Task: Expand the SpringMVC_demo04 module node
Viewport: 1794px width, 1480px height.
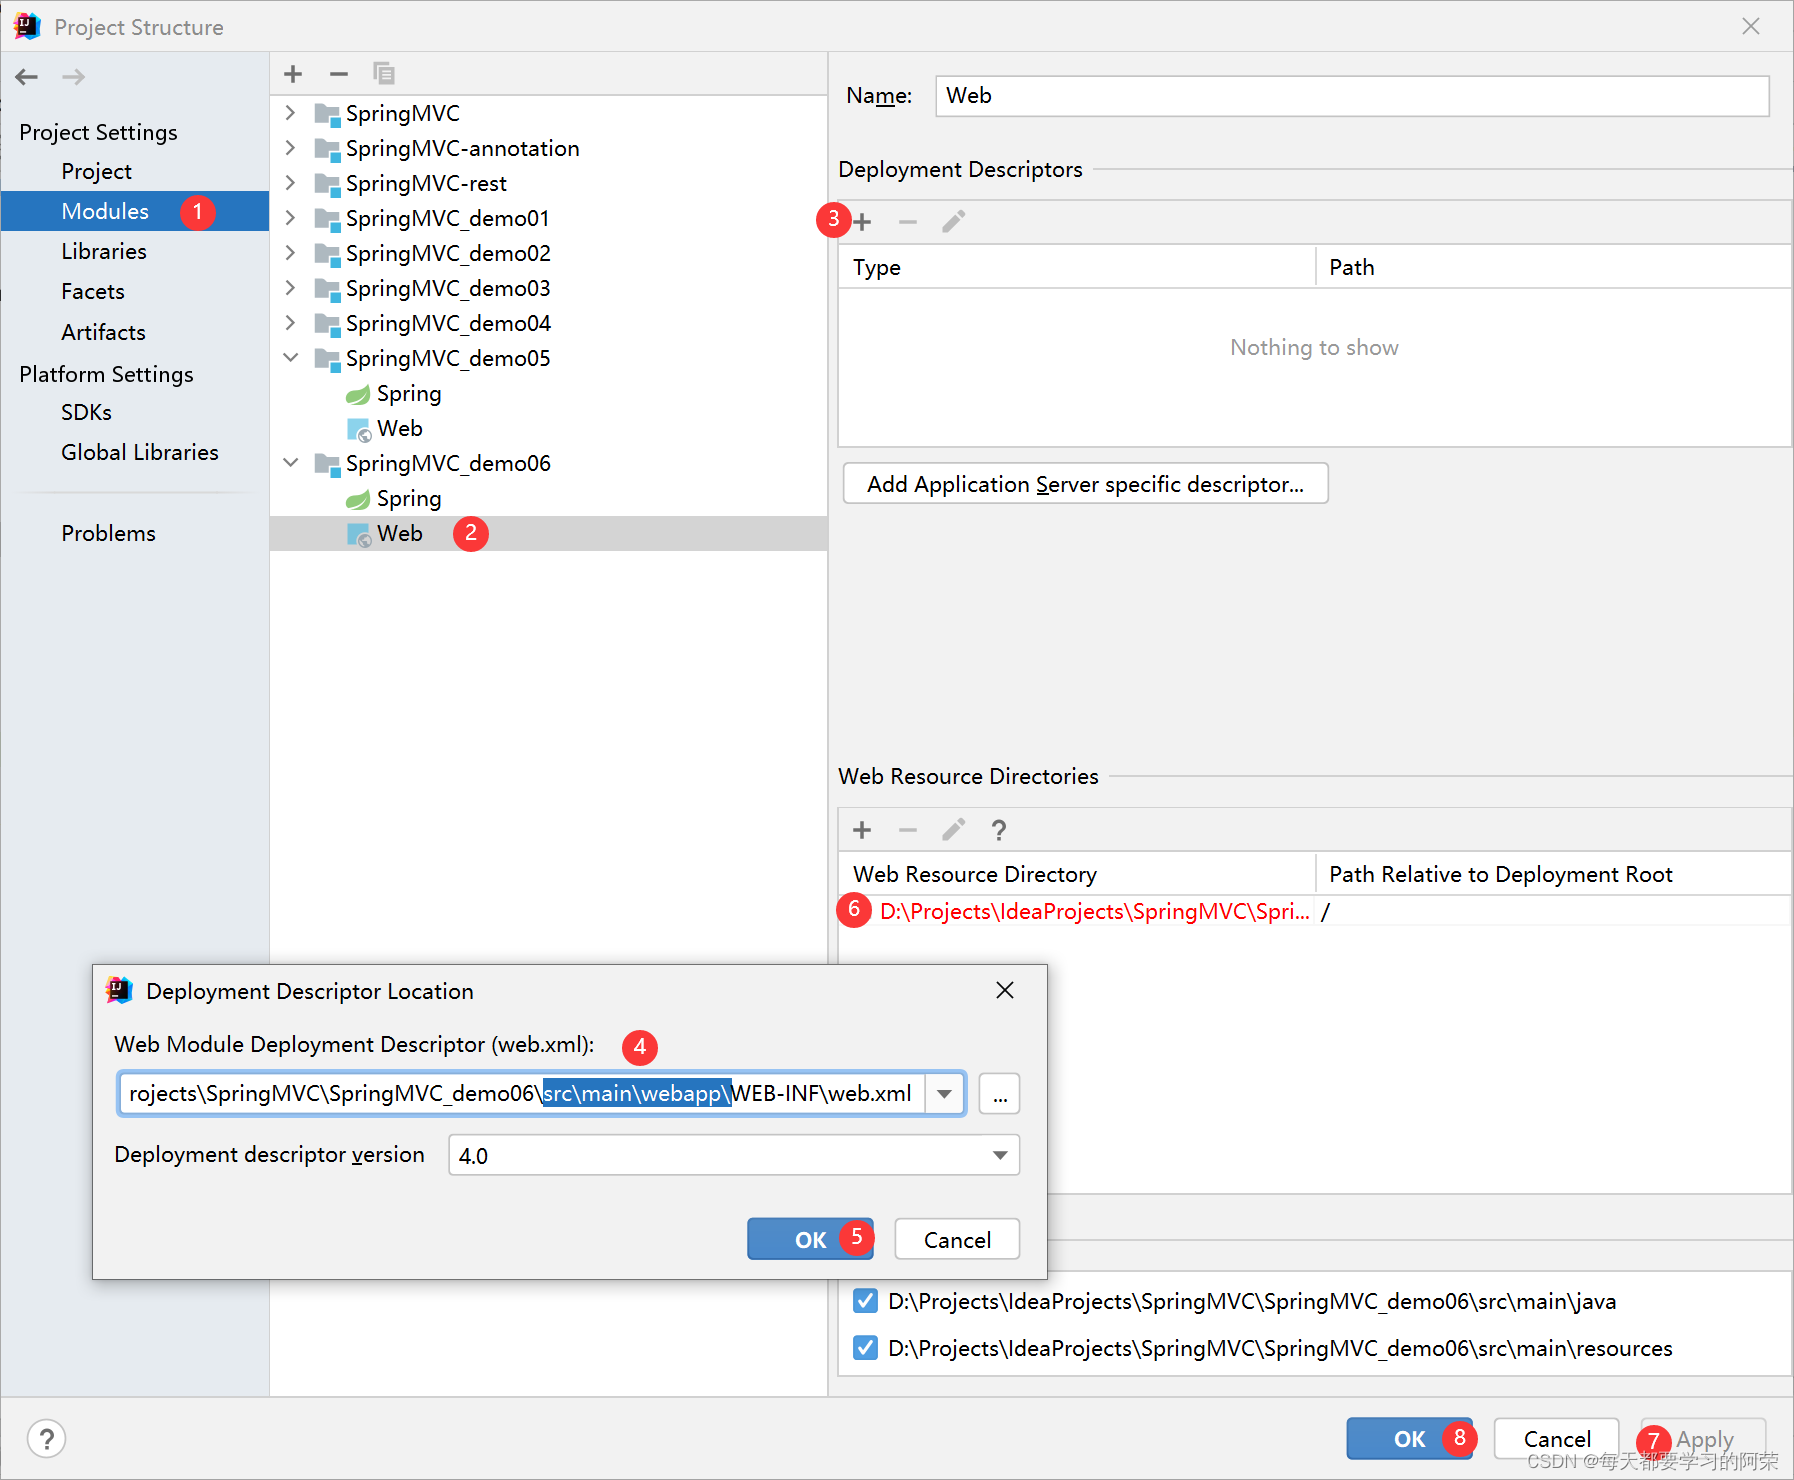Action: click(290, 323)
